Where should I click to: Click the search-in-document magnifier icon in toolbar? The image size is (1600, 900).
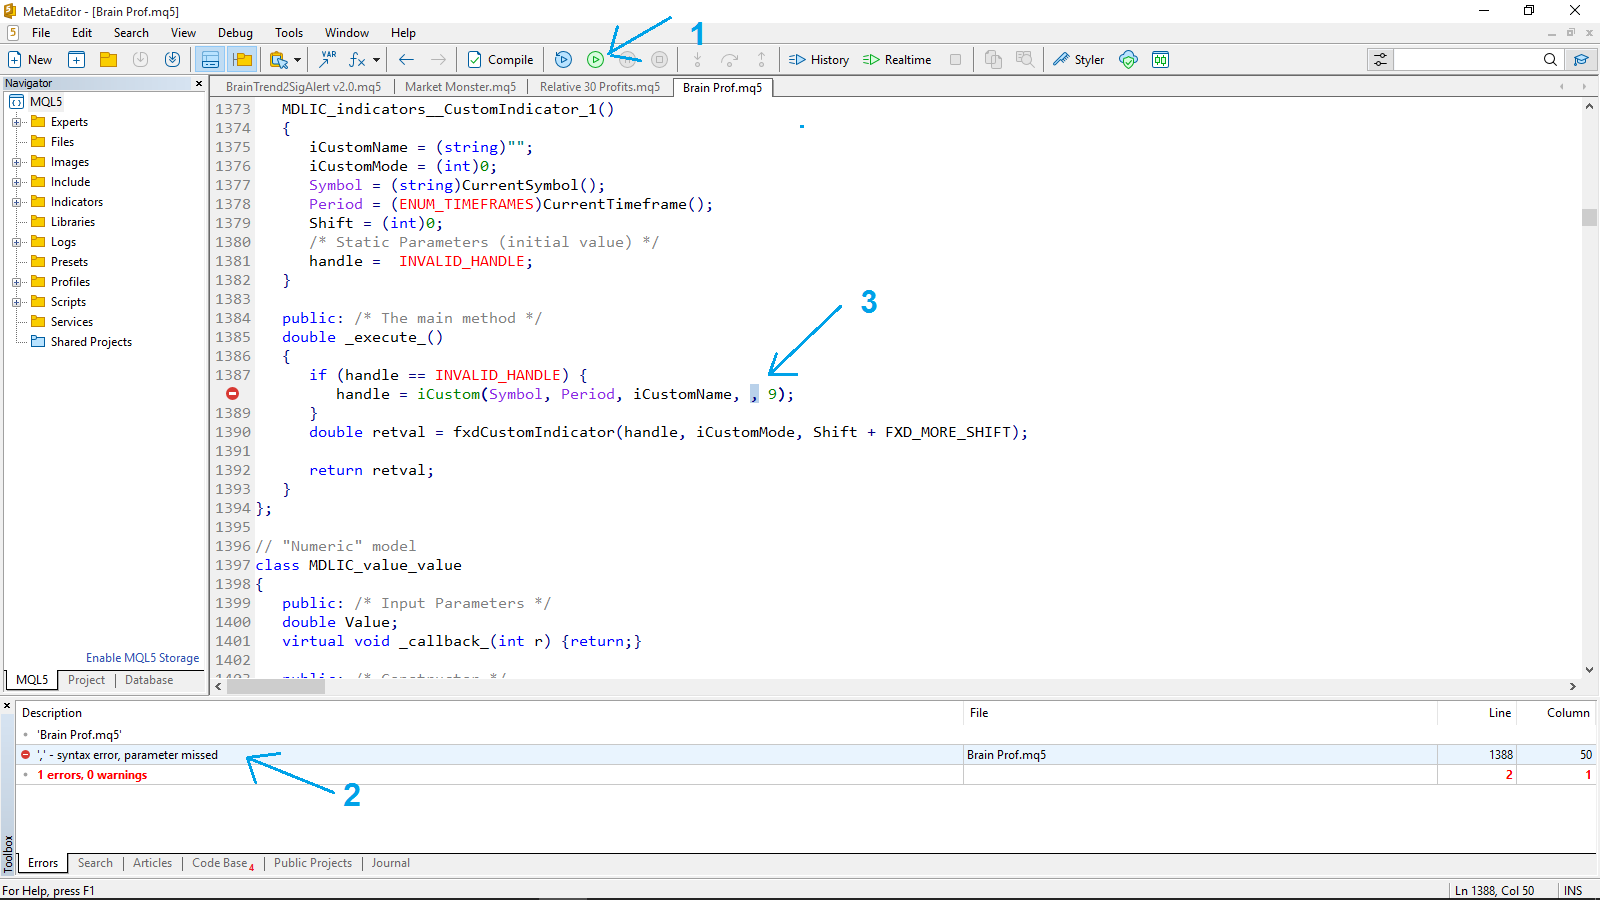click(1025, 60)
